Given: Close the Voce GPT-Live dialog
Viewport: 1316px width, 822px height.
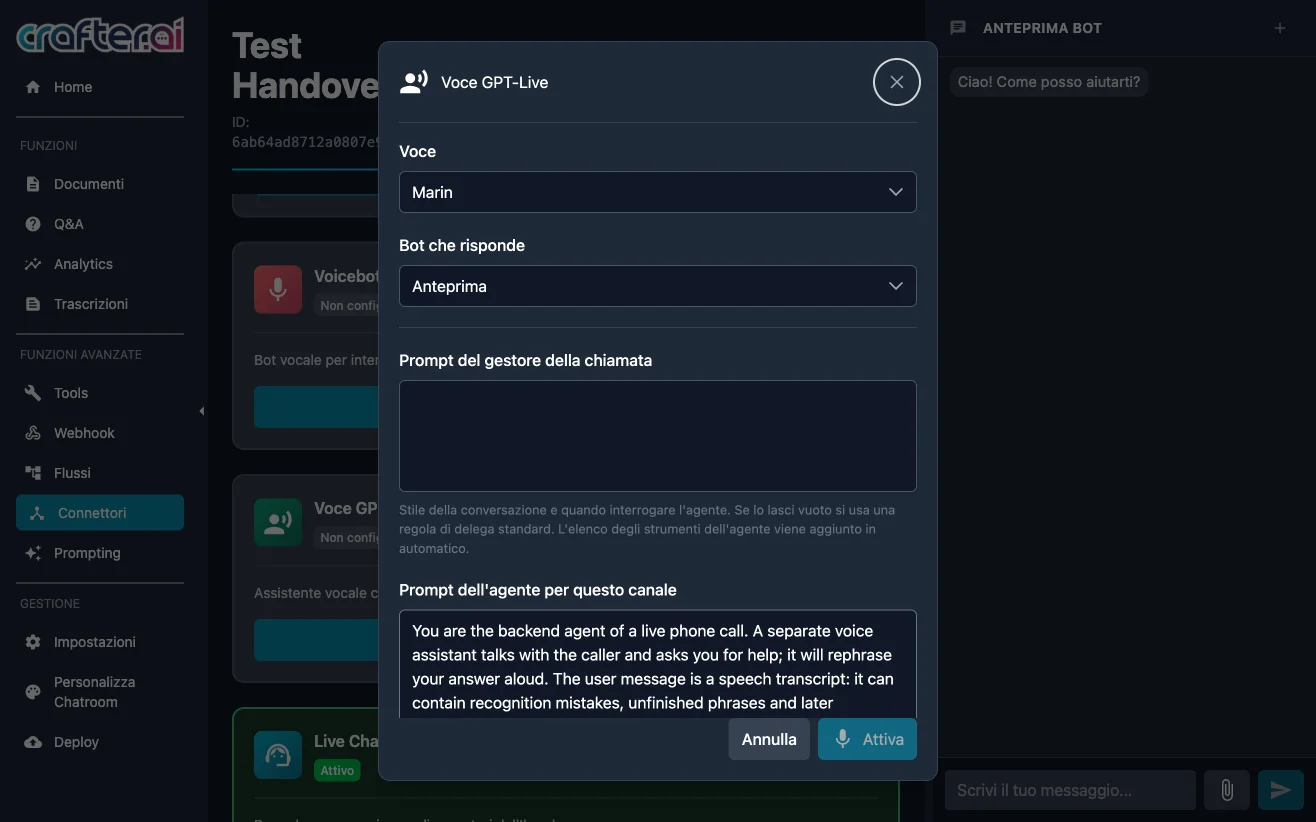Looking at the screenshot, I should (x=897, y=82).
